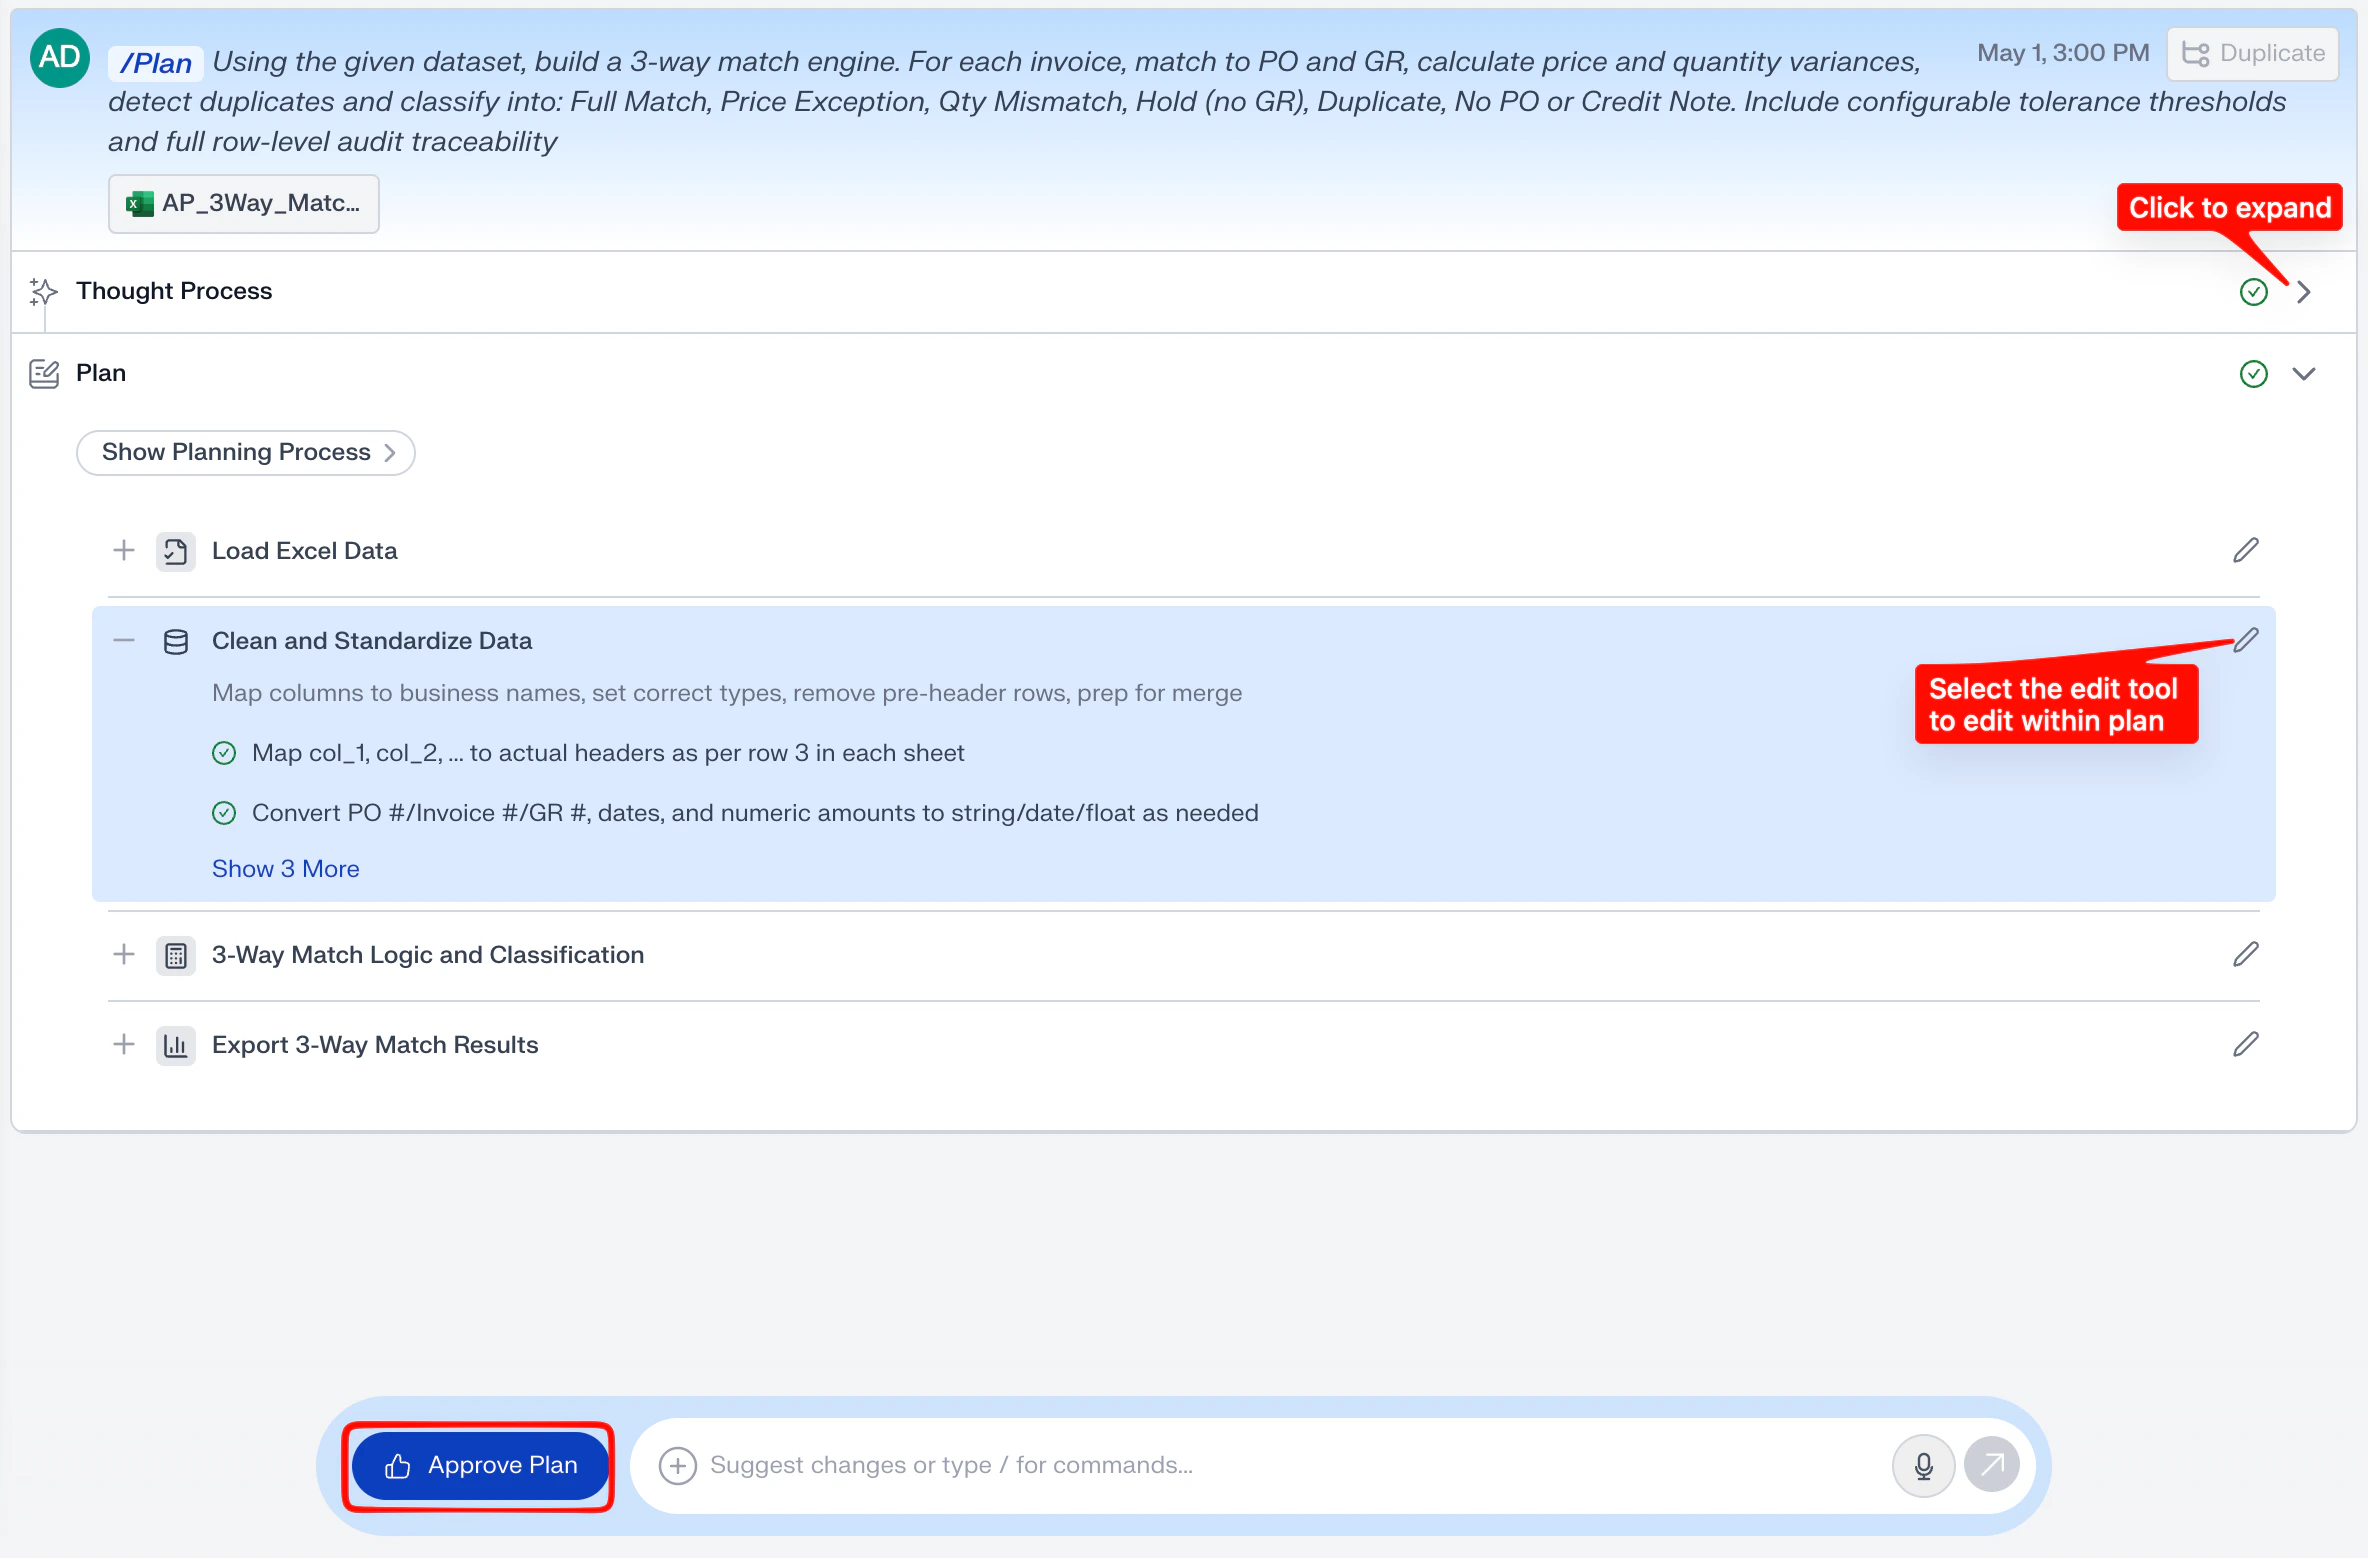2368x1558 pixels.
Task: Click the Convert PO #/Invoice #/GR # task text
Action: pos(755,813)
